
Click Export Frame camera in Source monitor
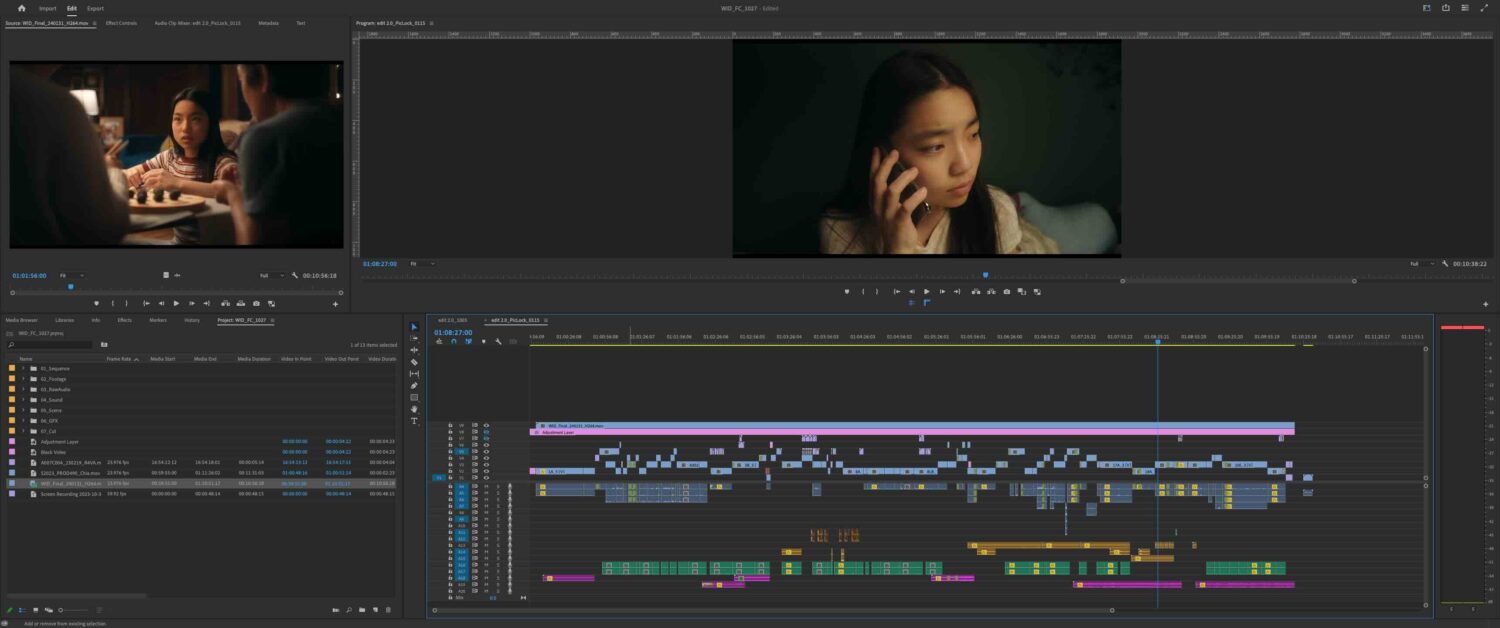[256, 303]
